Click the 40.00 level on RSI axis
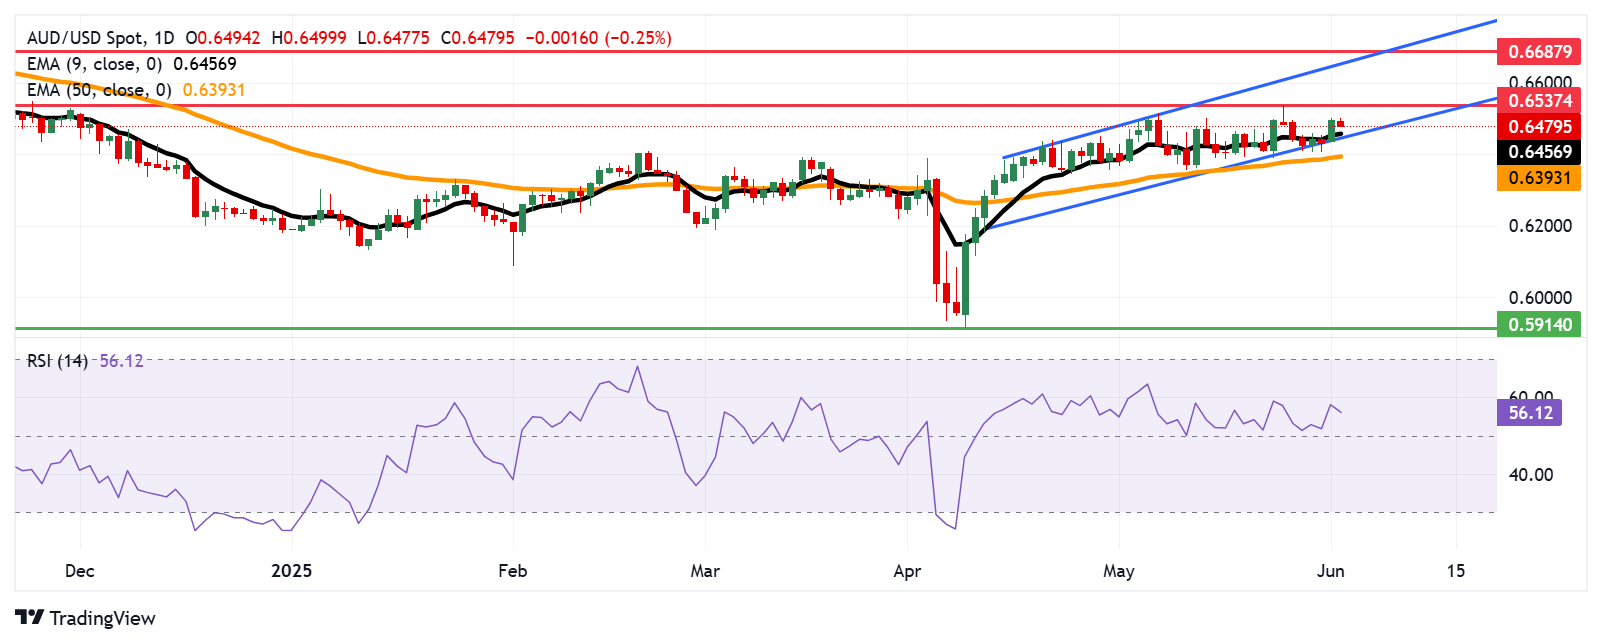This screenshot has height=644, width=1602. tap(1530, 475)
